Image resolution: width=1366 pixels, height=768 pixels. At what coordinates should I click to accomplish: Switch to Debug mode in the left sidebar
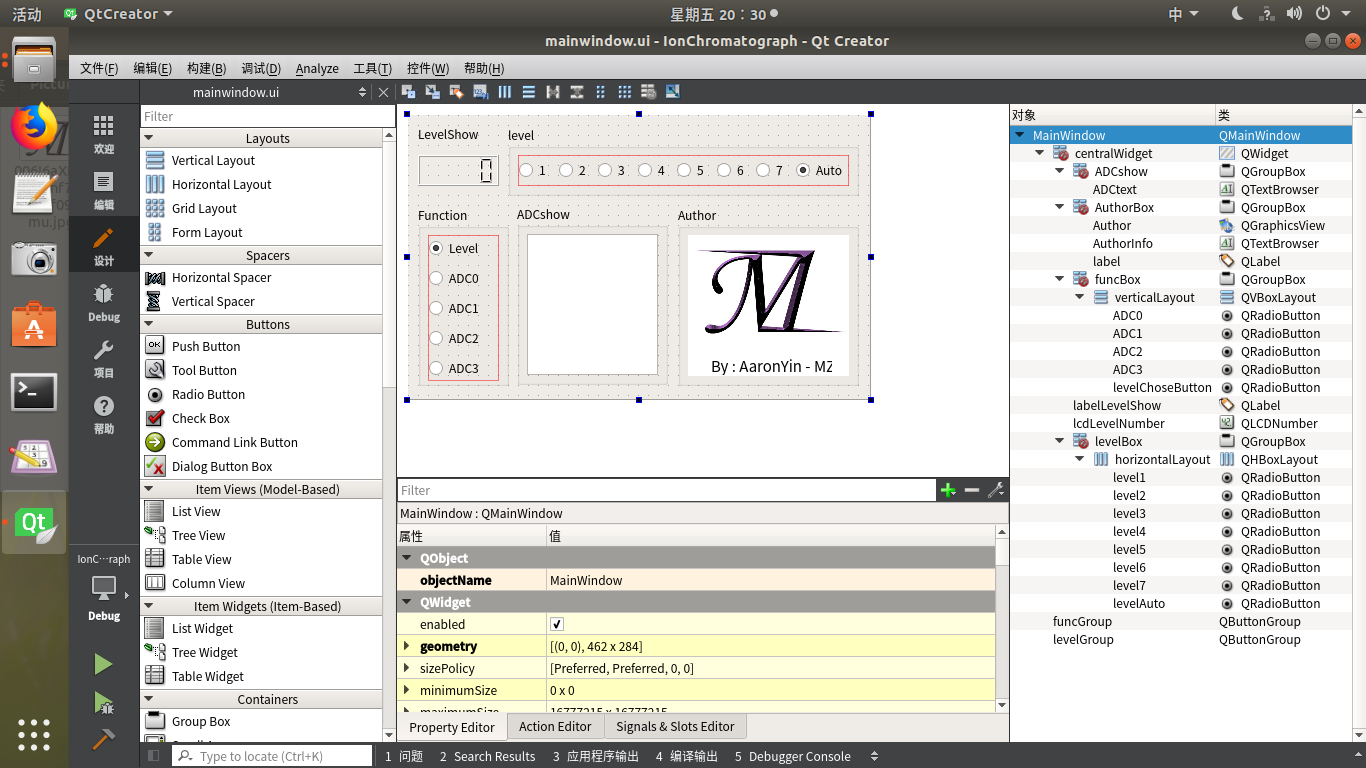tap(104, 302)
